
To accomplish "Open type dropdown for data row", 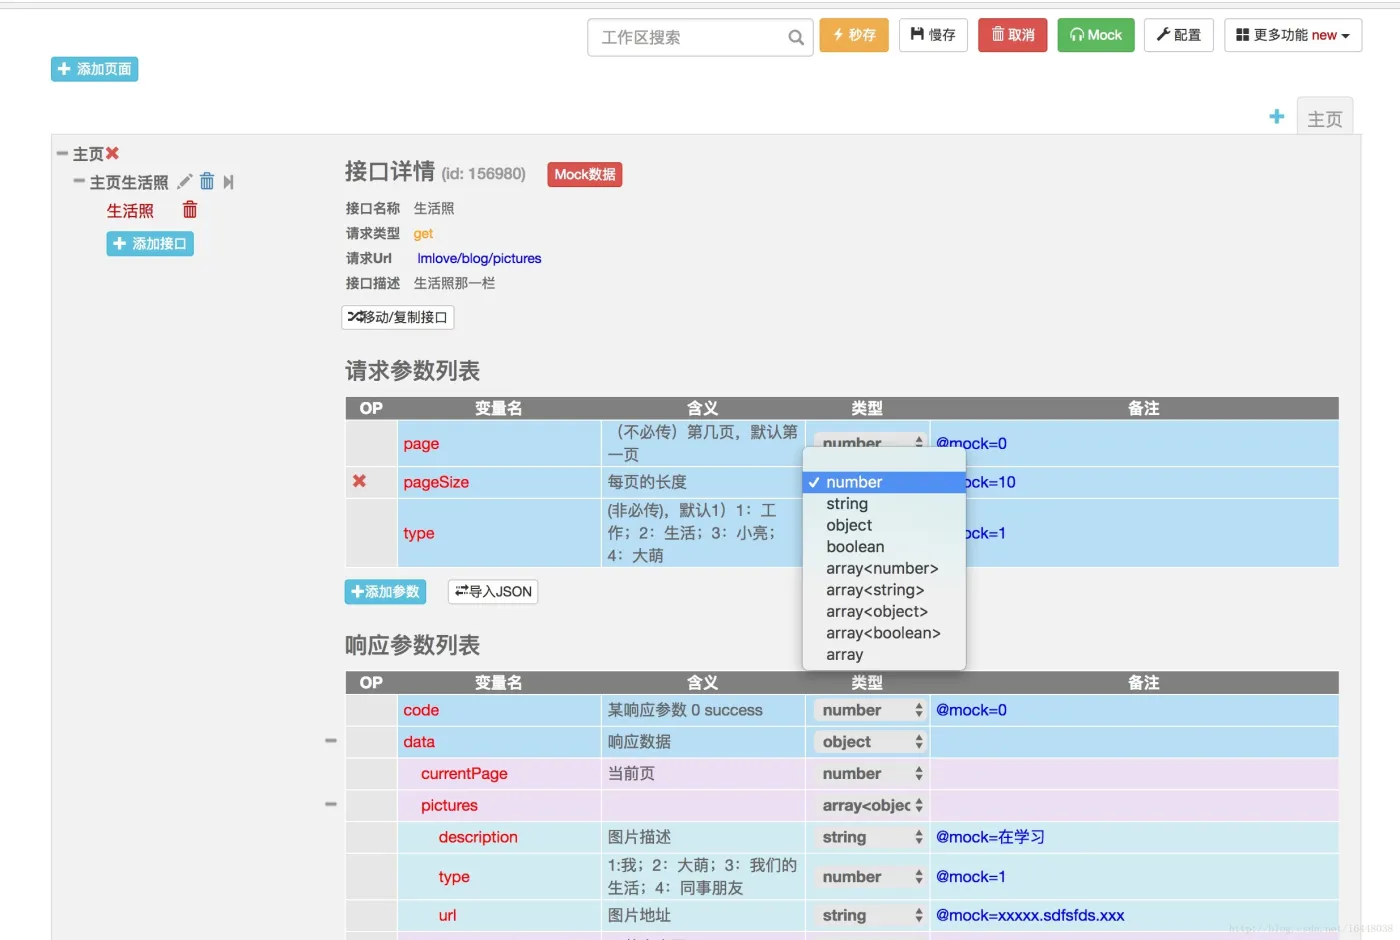I will pyautogui.click(x=870, y=742).
